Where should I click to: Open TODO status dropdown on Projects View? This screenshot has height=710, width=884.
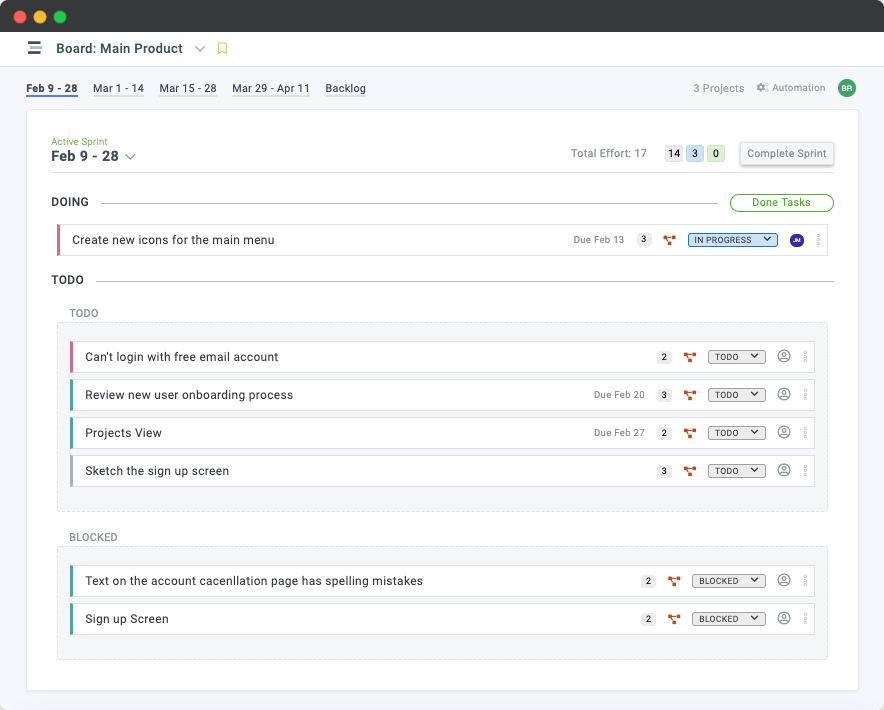[x=736, y=433]
